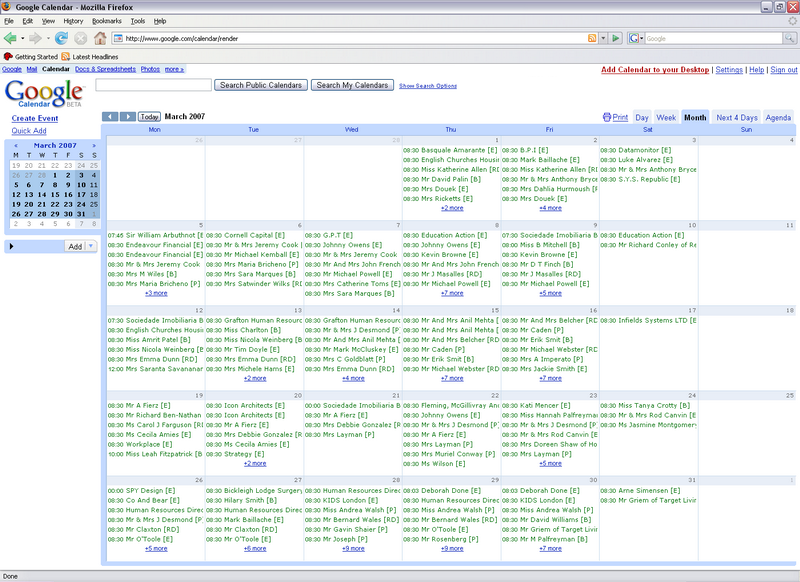Click the Firefox Back arrow button
Image resolution: width=800 pixels, height=582 pixels.
11,38
